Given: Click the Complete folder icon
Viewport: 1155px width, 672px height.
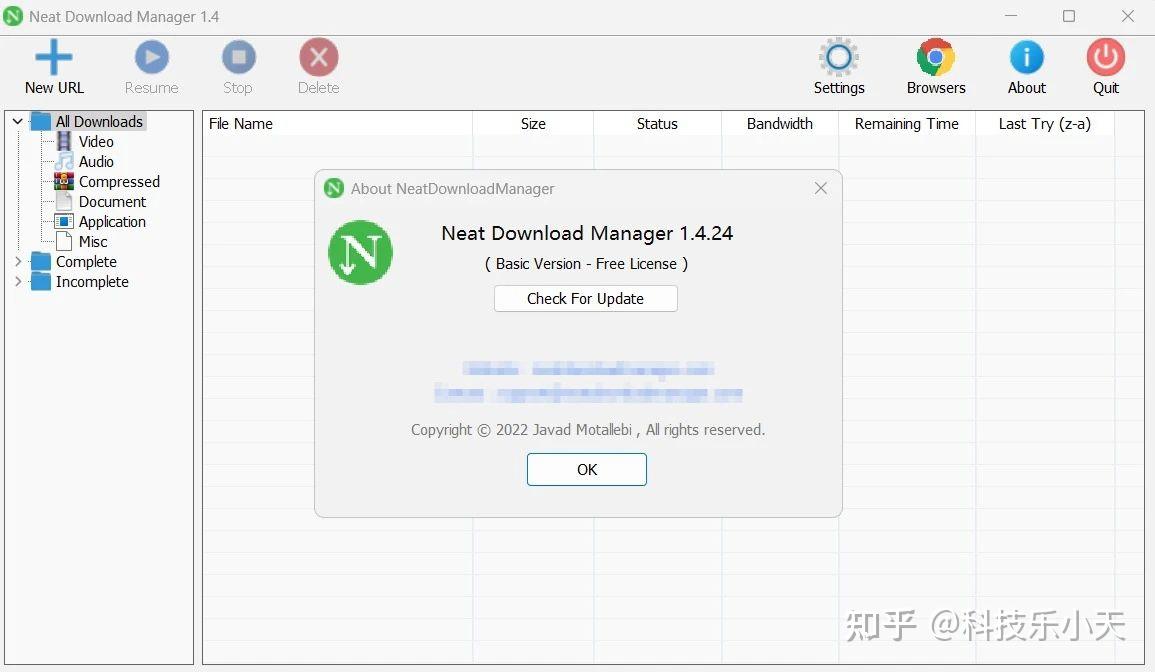Looking at the screenshot, I should coord(41,262).
